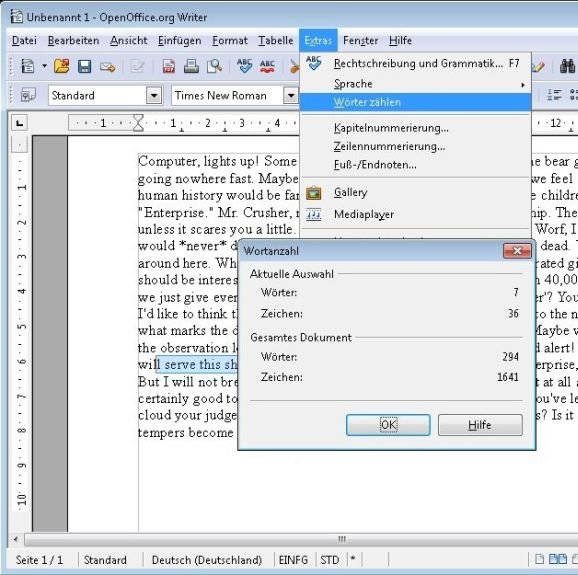Image resolution: width=578 pixels, height=575 pixels.
Task: Click the text 'Computer, lights up!'
Action: pyautogui.click(x=198, y=161)
